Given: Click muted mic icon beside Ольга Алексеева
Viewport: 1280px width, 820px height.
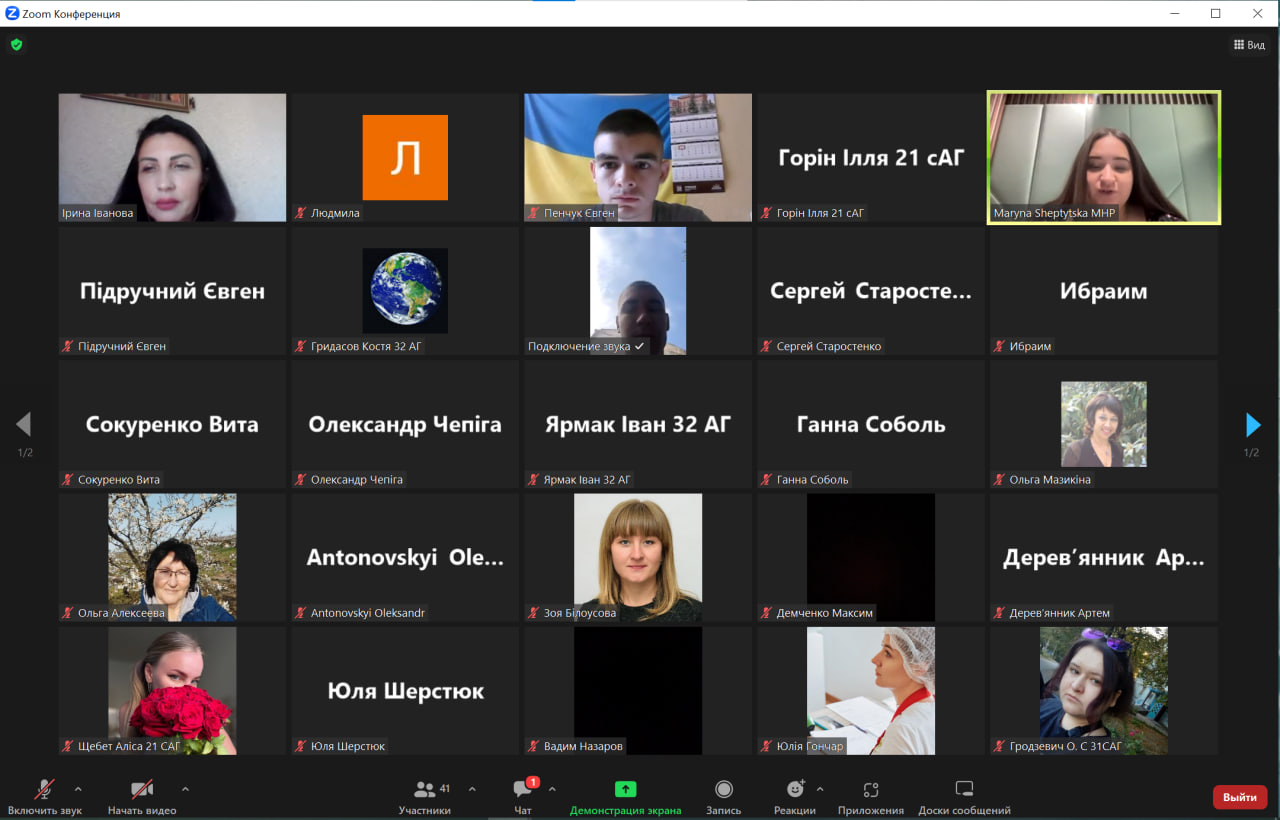Looking at the screenshot, I should coord(68,613).
